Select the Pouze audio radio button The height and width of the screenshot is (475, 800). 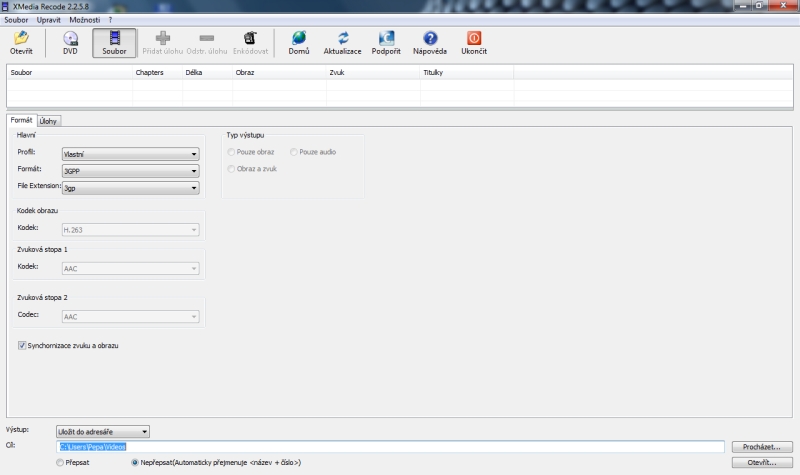[x=293, y=152]
